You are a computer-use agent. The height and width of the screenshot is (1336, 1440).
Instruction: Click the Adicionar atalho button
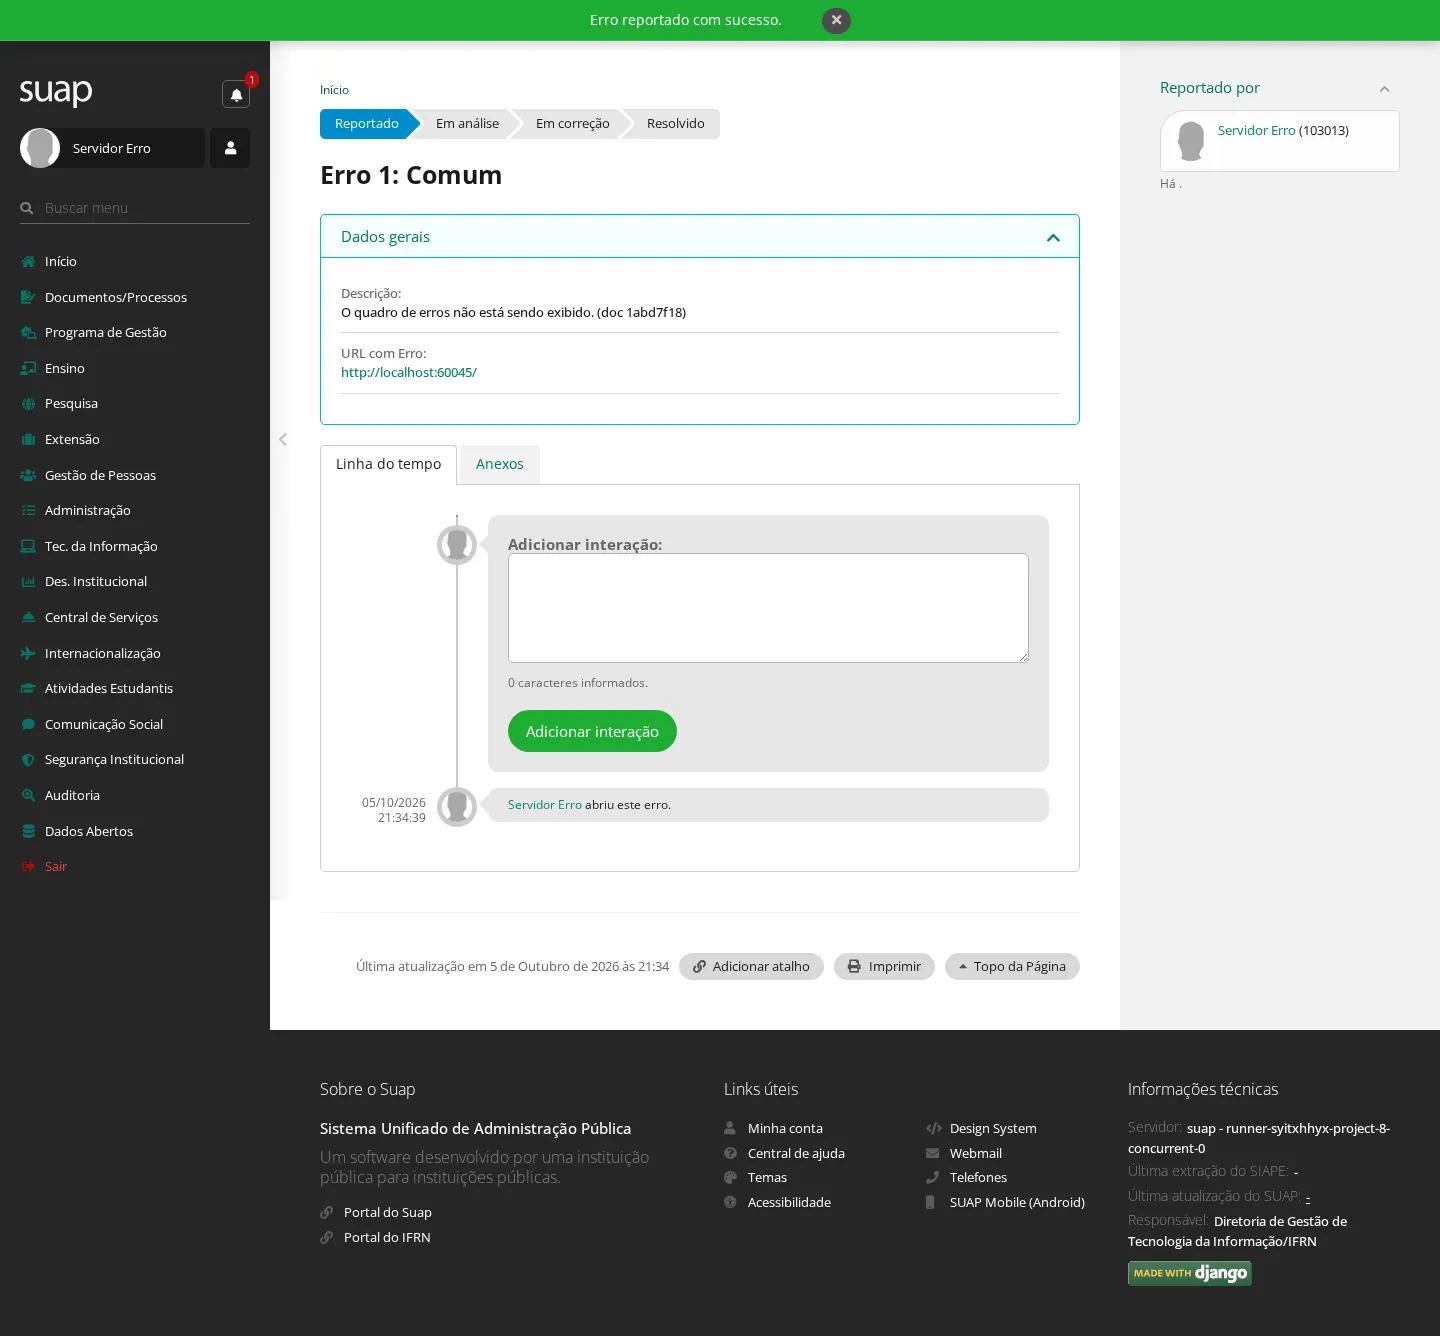pos(751,966)
